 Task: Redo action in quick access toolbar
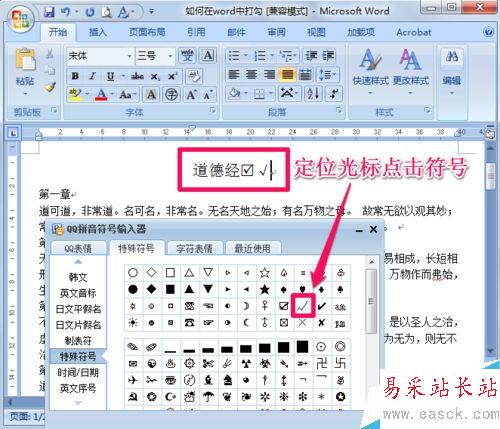click(x=90, y=12)
